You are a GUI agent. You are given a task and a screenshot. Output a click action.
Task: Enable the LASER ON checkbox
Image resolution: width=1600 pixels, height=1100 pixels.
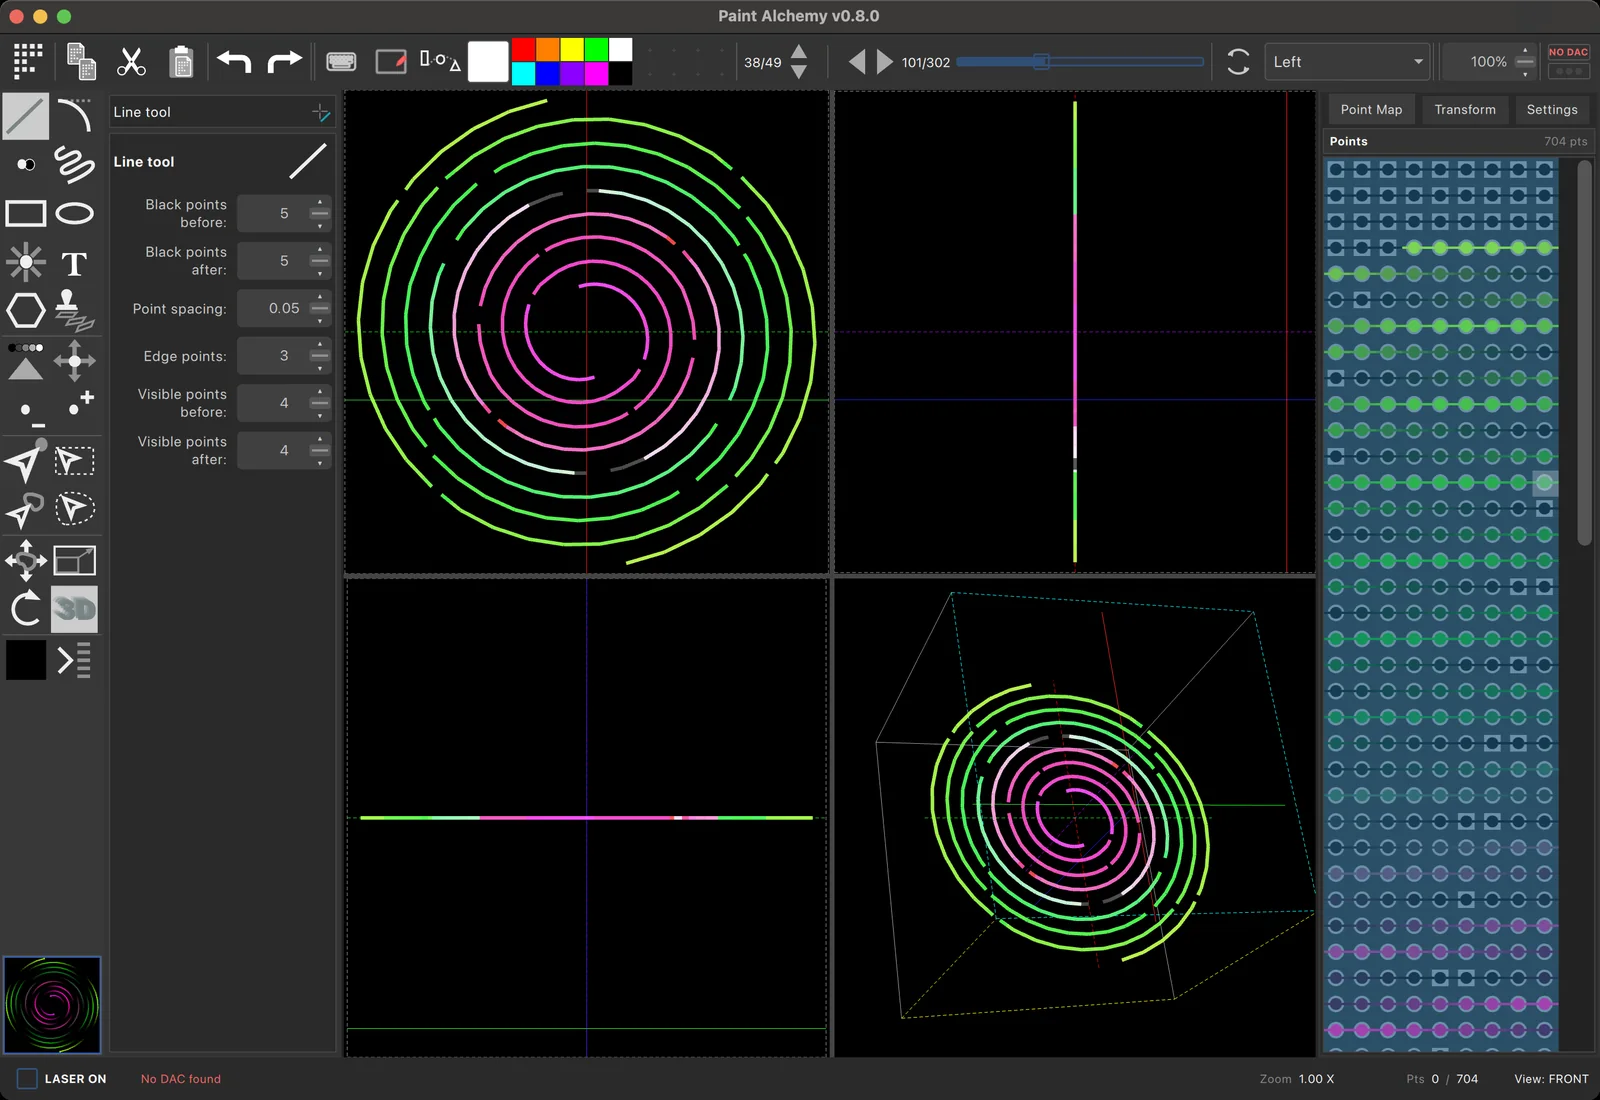tap(27, 1078)
